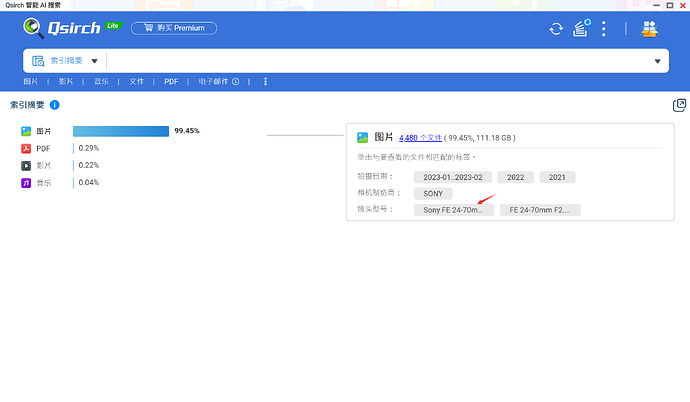Open the app center icon at top right
Image resolution: width=690 pixels, height=402 pixels.
click(649, 29)
